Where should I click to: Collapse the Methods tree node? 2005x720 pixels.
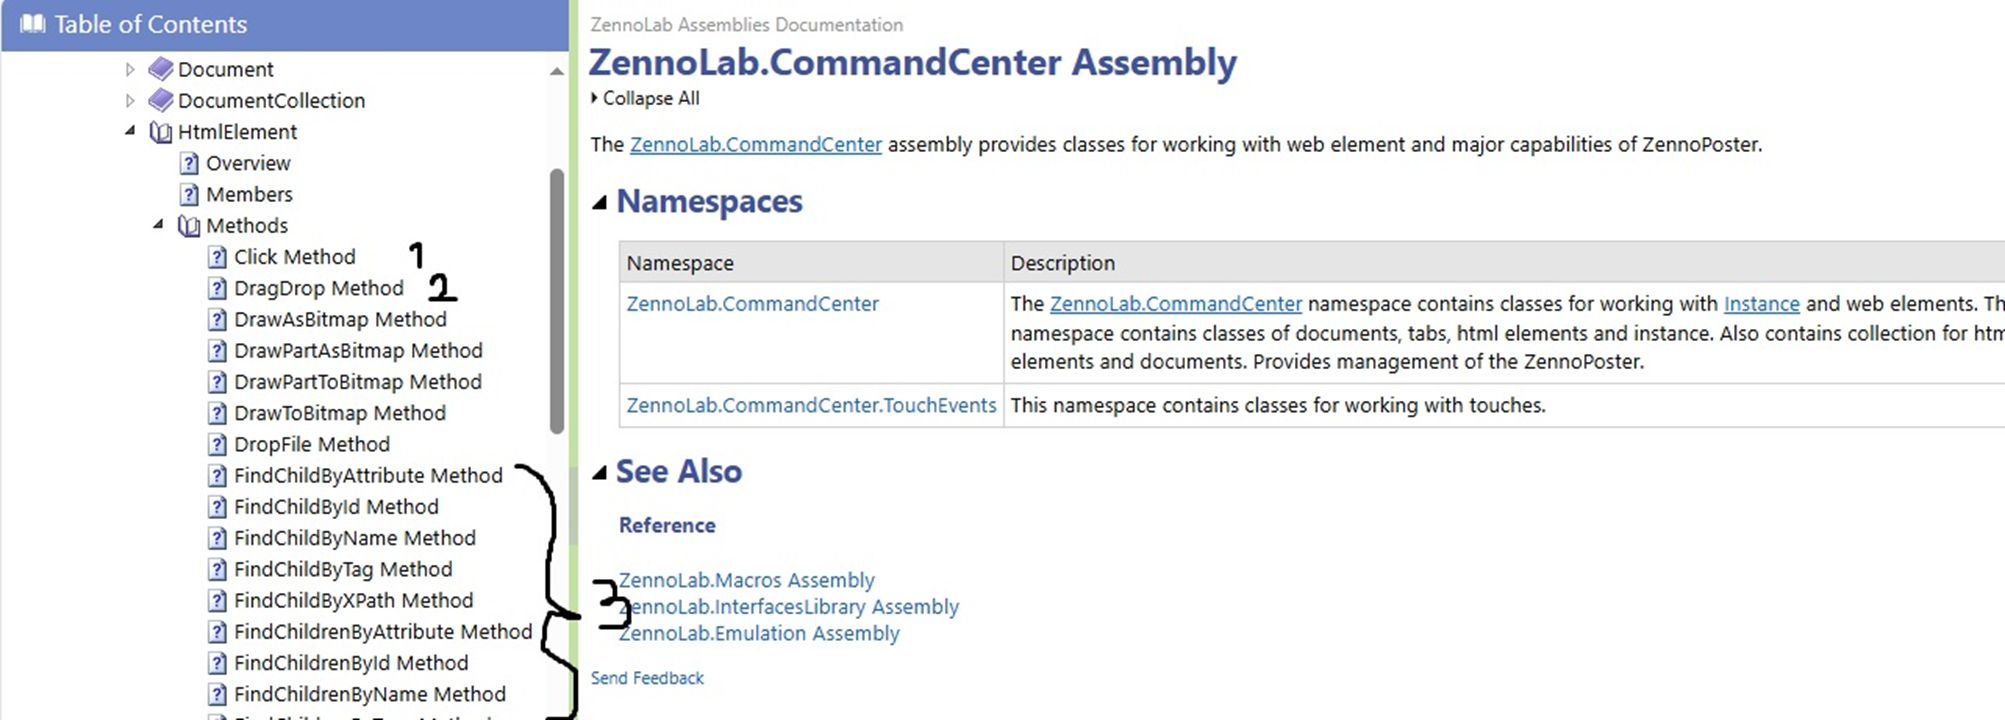[x=158, y=225]
